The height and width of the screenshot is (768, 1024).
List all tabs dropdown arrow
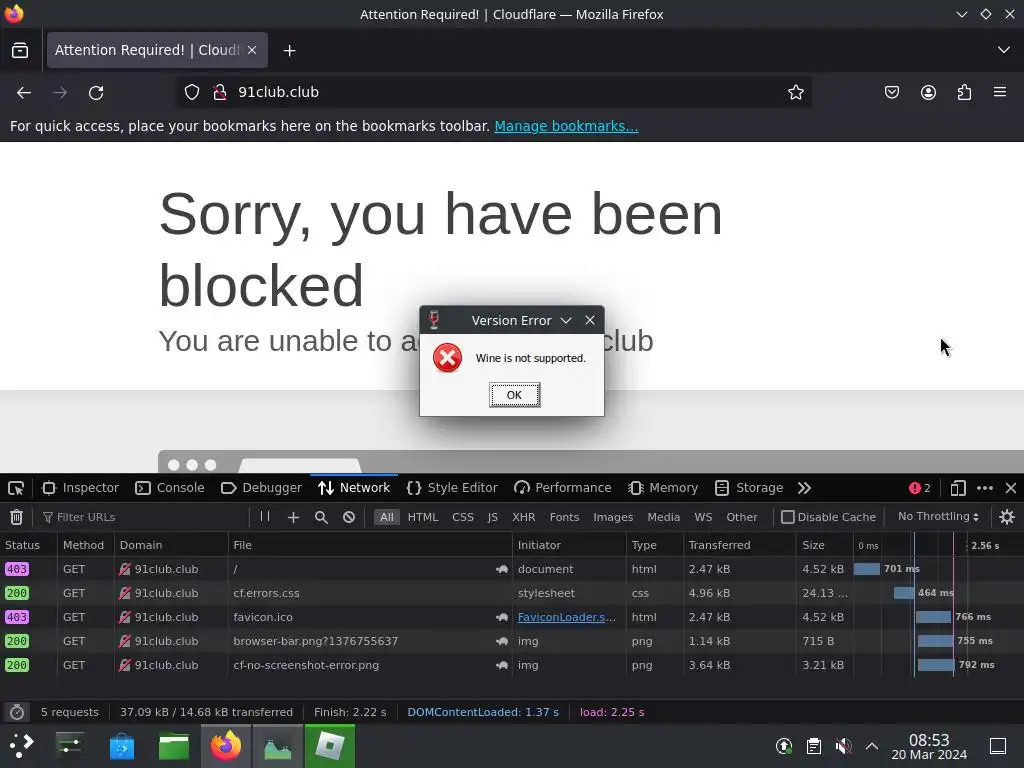point(1004,50)
